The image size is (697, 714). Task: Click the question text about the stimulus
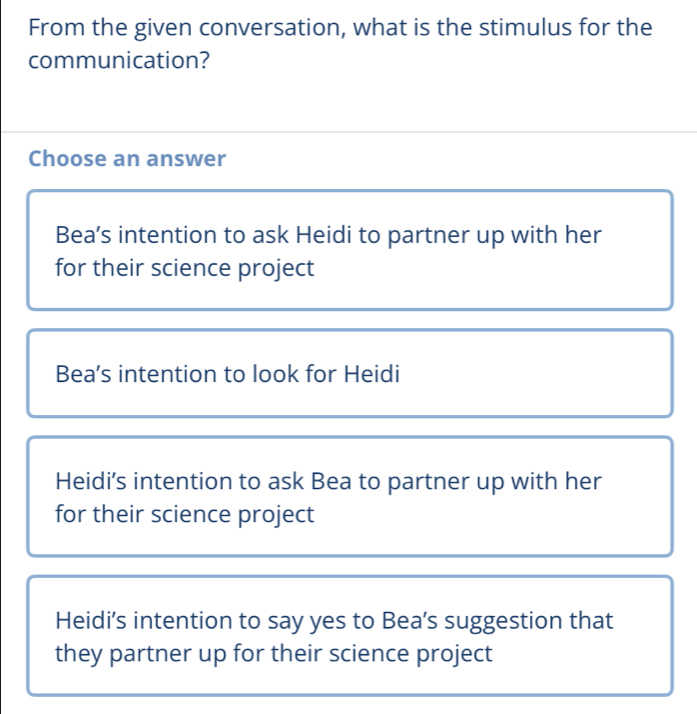tap(340, 43)
